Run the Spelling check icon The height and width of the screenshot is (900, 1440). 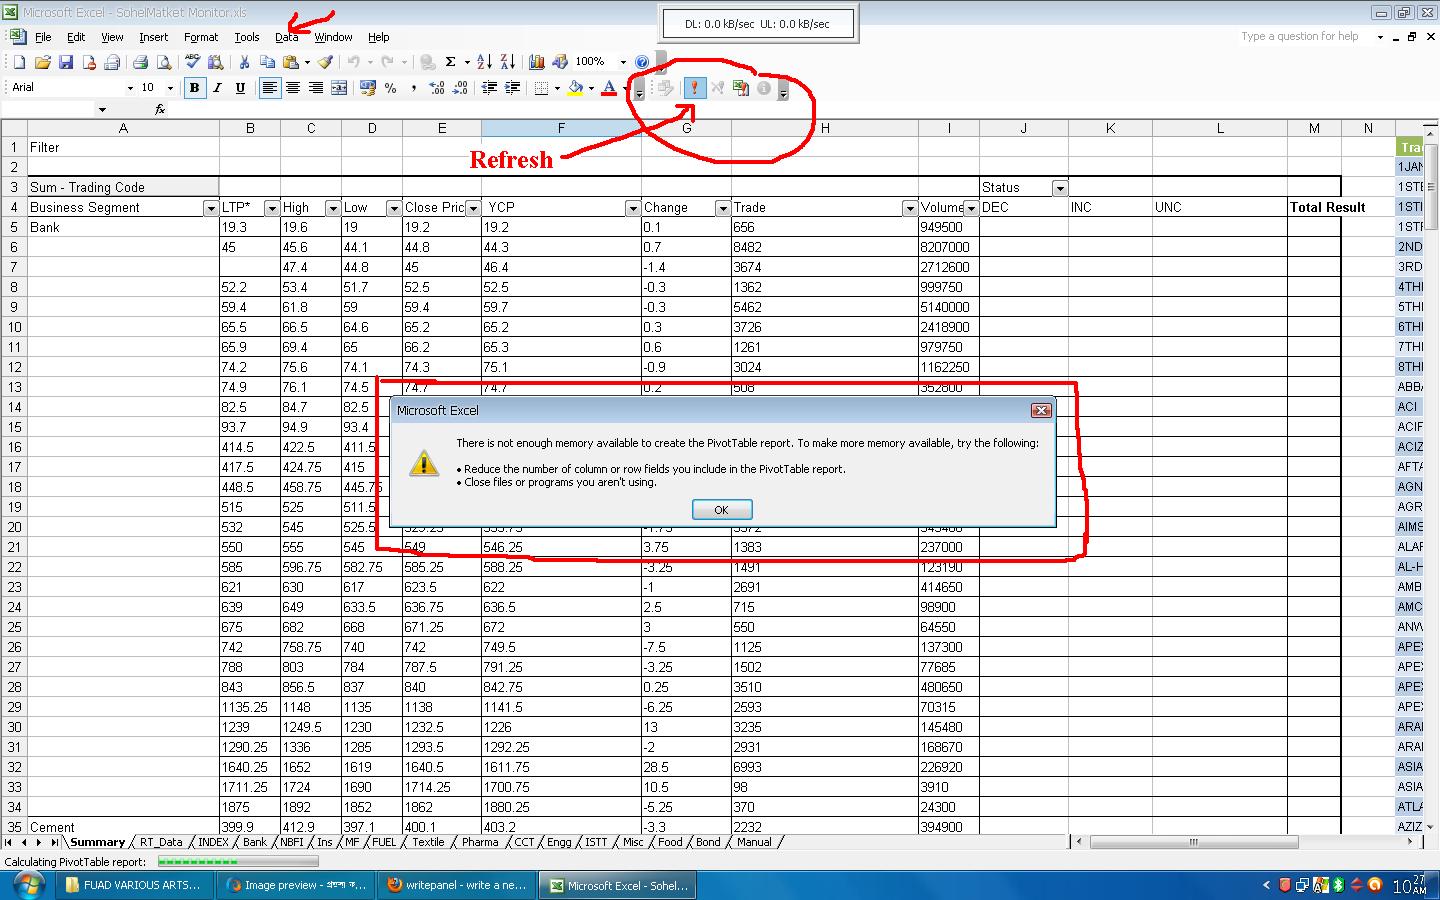click(x=193, y=62)
